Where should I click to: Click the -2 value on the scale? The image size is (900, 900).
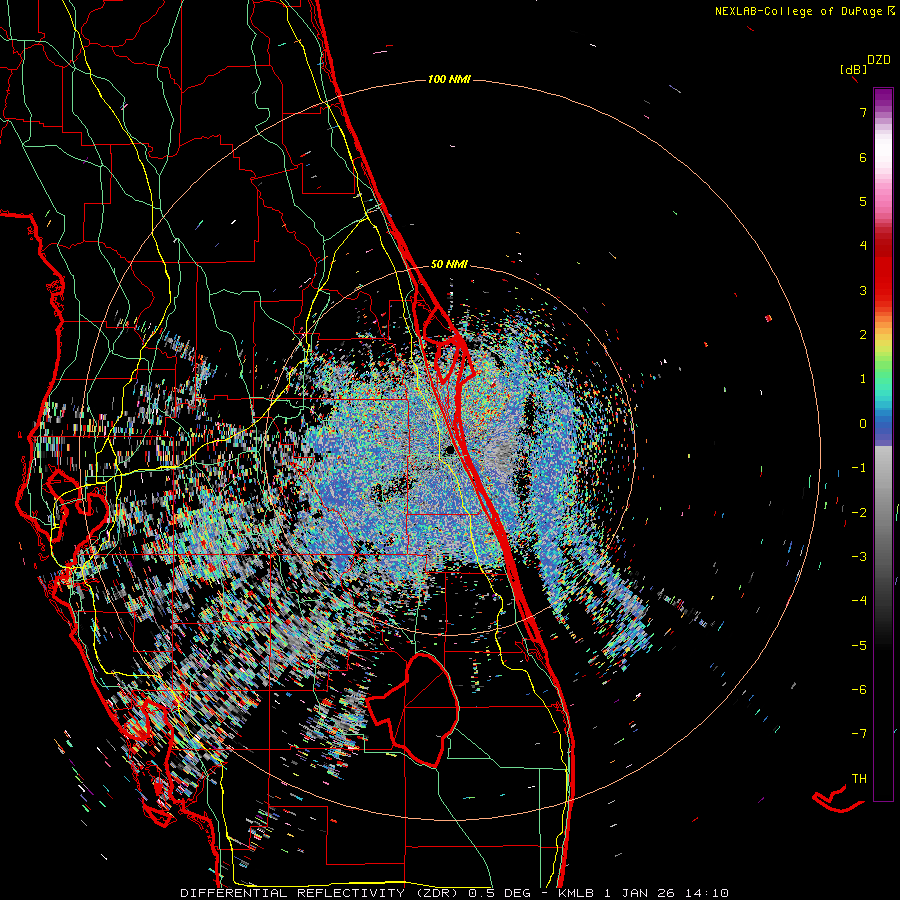pyautogui.click(x=859, y=513)
